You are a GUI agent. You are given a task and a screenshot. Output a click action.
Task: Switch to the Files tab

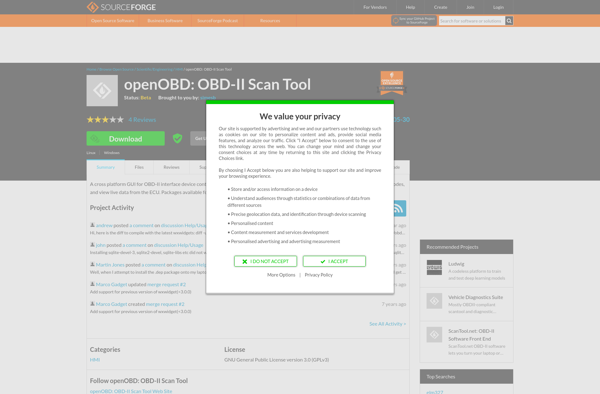tap(139, 167)
